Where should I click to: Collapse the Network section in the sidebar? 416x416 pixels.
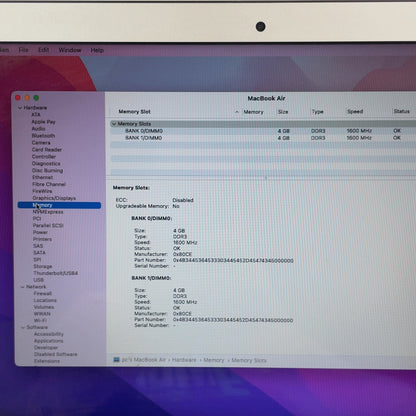(x=22, y=287)
